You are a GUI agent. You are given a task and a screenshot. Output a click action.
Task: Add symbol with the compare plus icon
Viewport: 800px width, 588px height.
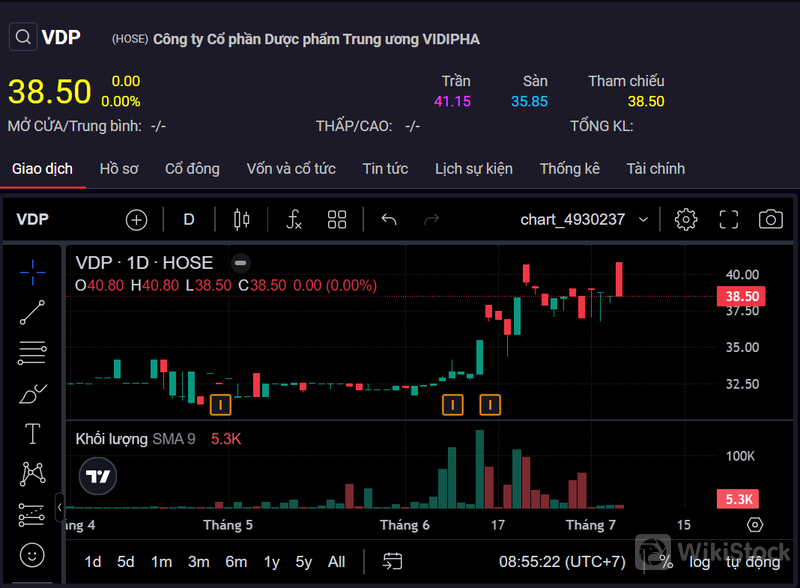click(x=136, y=220)
